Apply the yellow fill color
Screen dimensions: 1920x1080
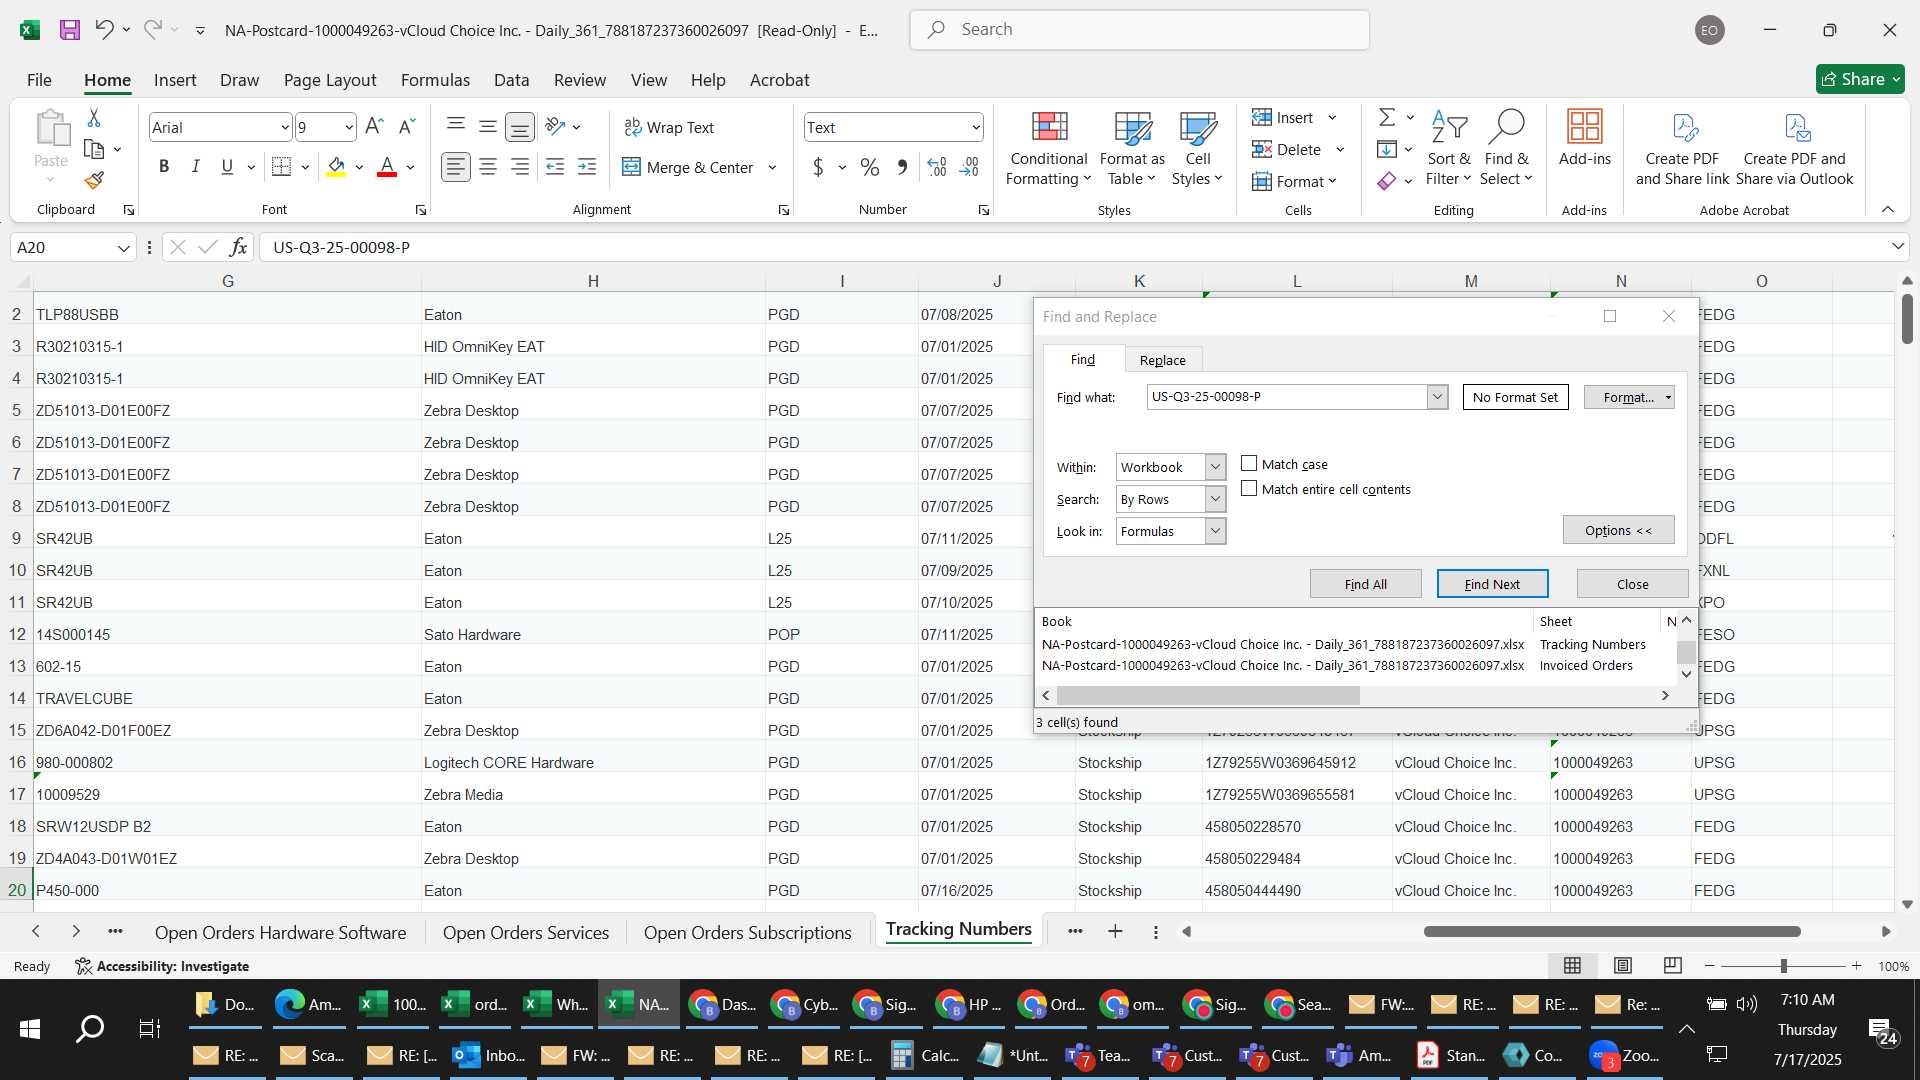tap(336, 167)
